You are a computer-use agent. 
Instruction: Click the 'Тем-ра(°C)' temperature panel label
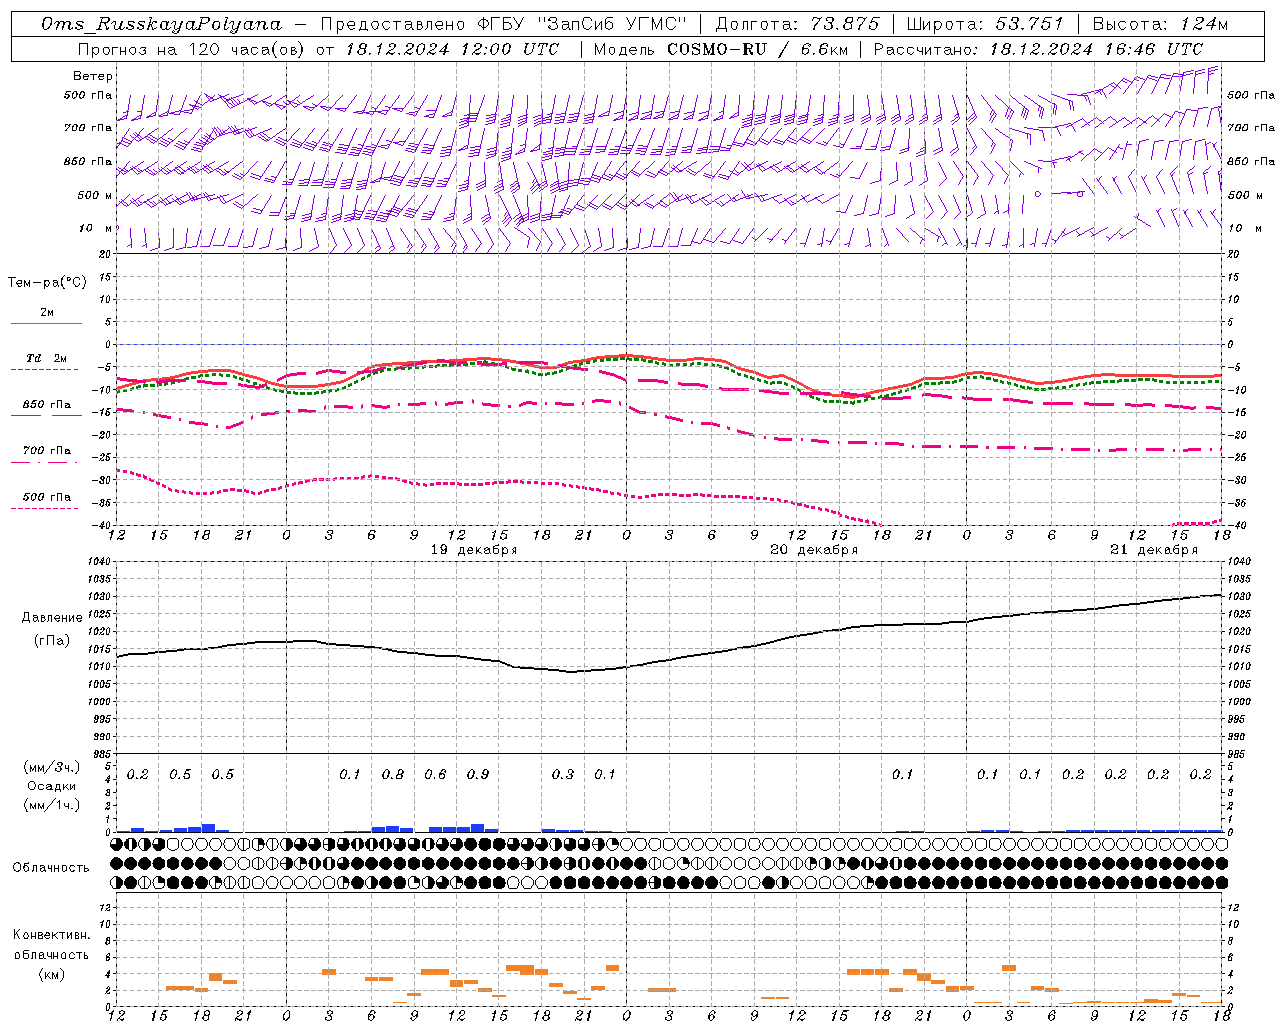tap(47, 283)
